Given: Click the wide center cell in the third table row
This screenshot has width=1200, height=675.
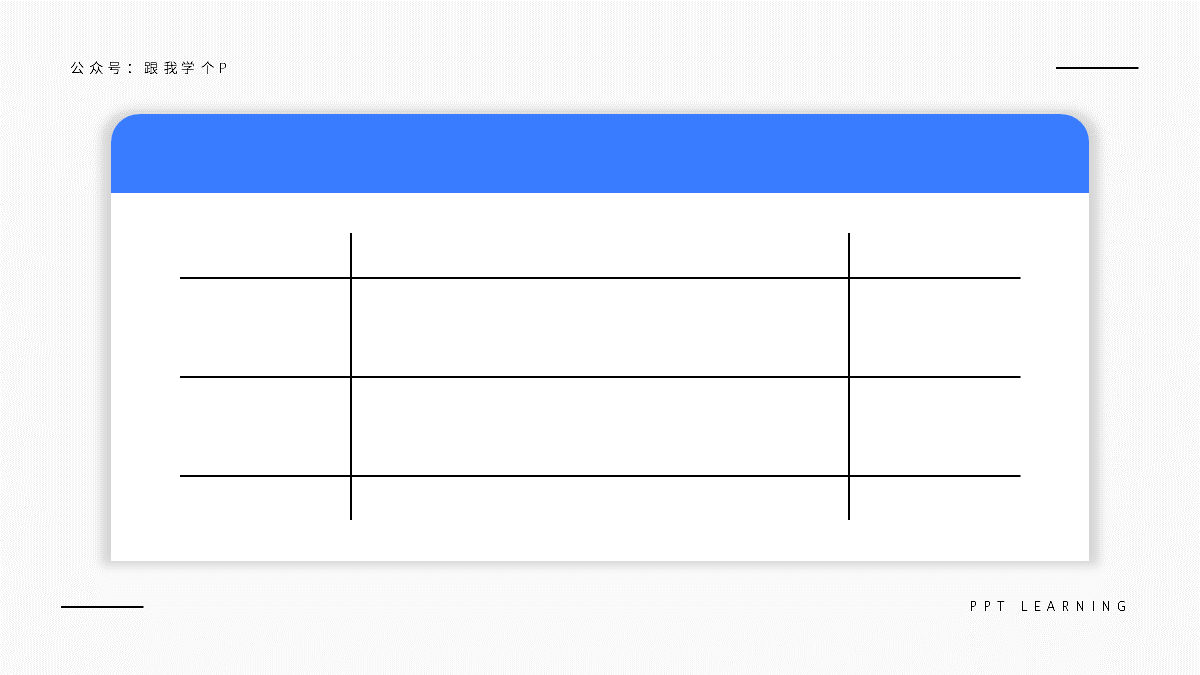Looking at the screenshot, I should pyautogui.click(x=600, y=426).
